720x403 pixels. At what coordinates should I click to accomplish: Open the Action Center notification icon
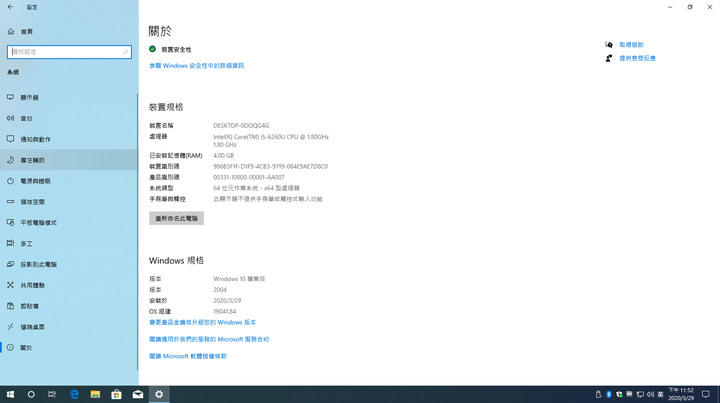tap(706, 394)
